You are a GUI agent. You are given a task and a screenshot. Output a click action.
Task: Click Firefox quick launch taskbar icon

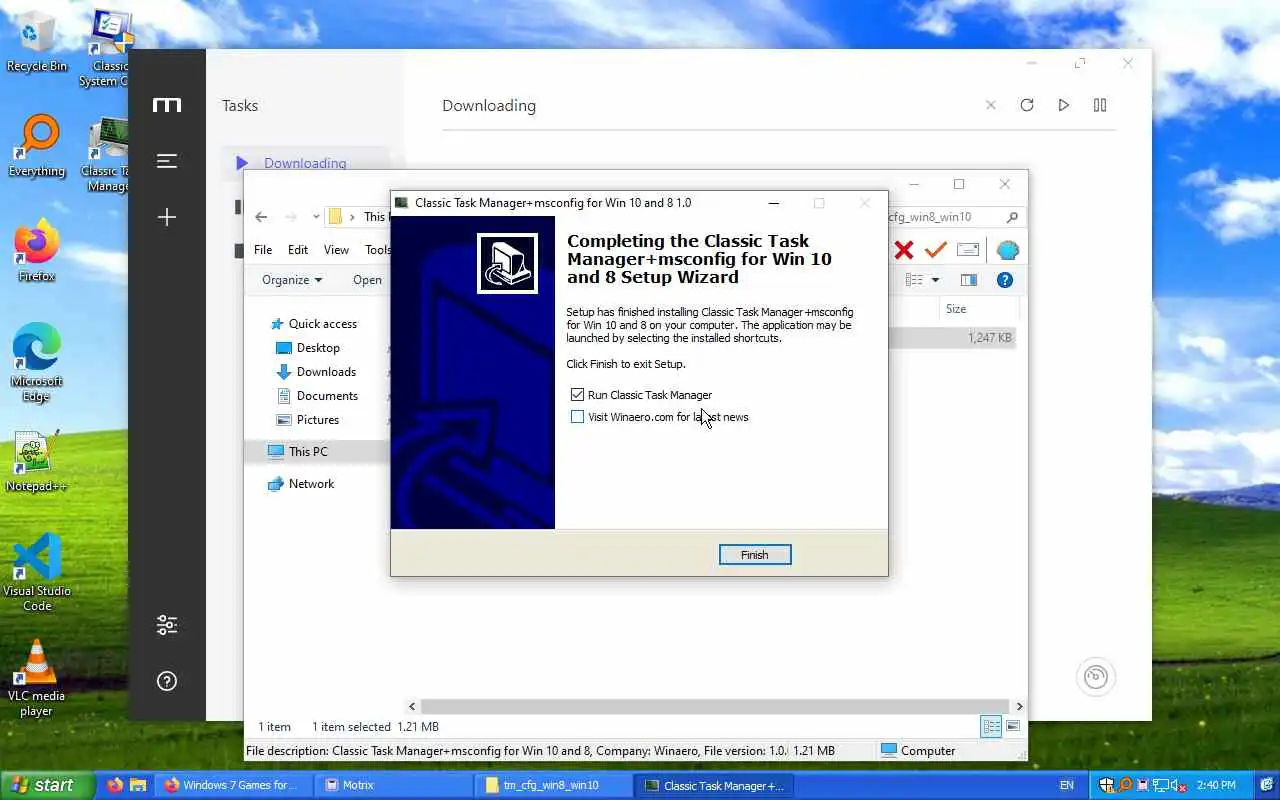115,785
